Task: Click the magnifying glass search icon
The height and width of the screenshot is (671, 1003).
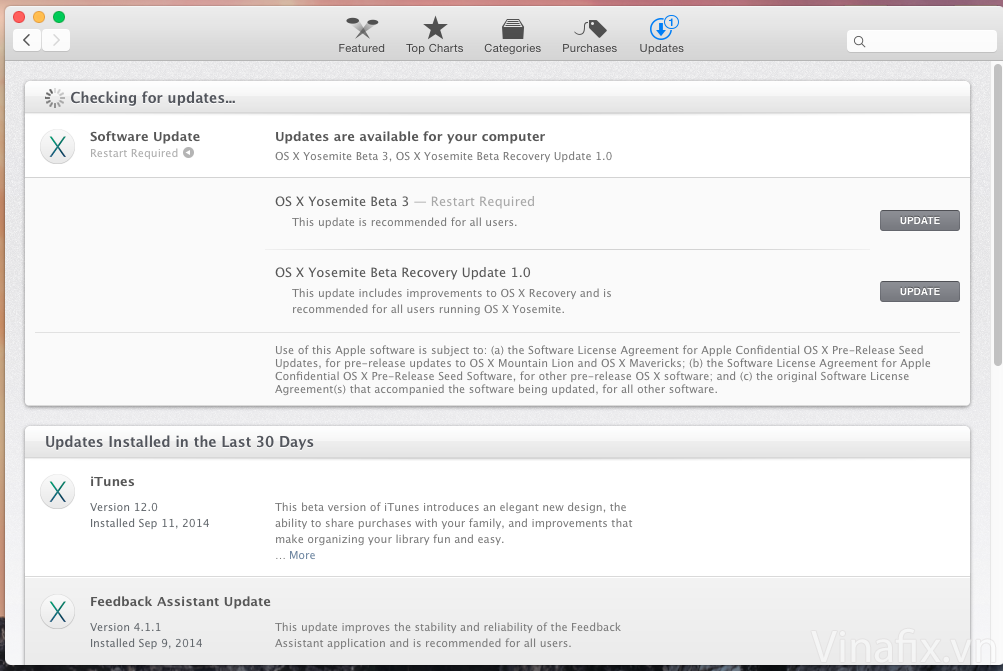Action: point(859,42)
